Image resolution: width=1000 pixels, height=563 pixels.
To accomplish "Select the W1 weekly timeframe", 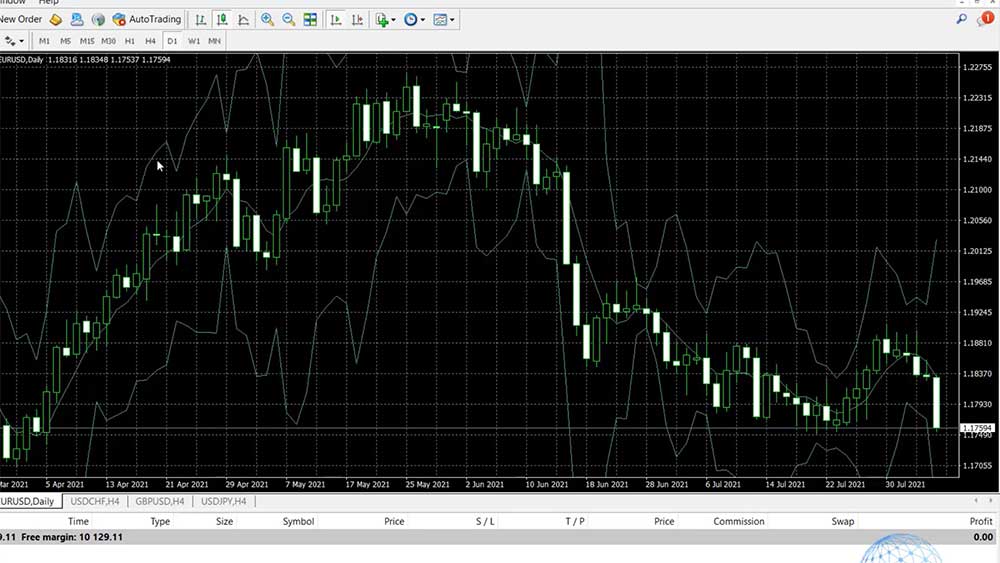I will (x=194, y=41).
